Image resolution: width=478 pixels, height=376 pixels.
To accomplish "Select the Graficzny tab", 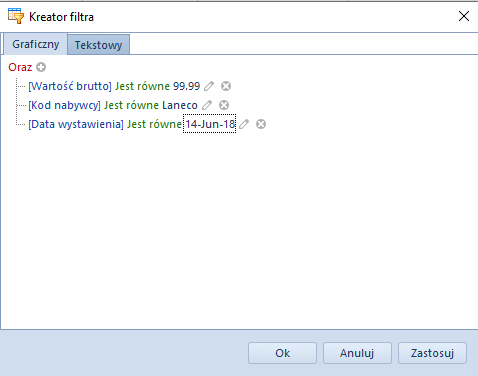I will point(36,44).
